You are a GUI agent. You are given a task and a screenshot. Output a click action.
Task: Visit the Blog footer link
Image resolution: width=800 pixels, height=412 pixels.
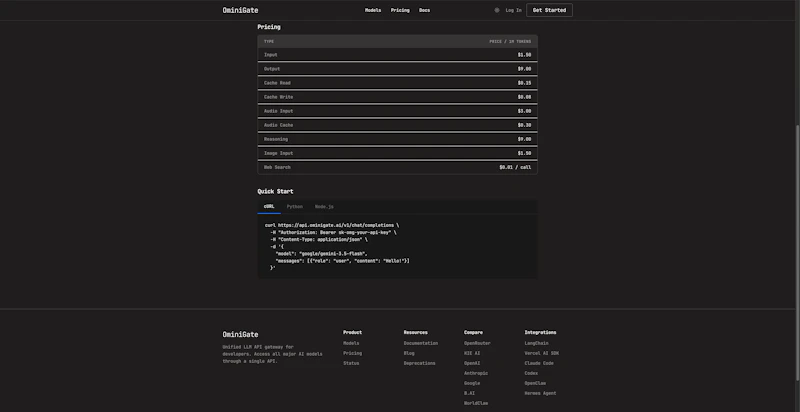click(409, 353)
